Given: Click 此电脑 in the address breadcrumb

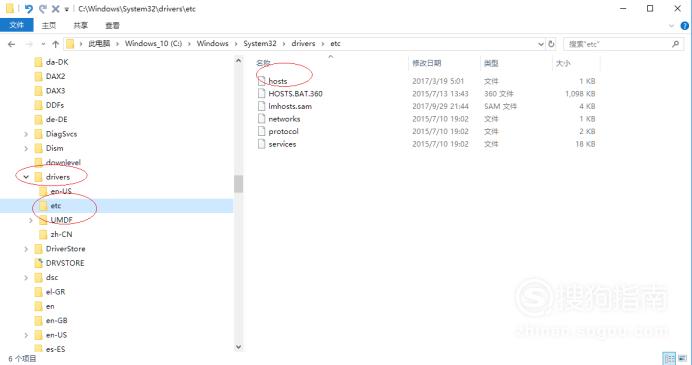Looking at the screenshot, I should (x=99, y=44).
